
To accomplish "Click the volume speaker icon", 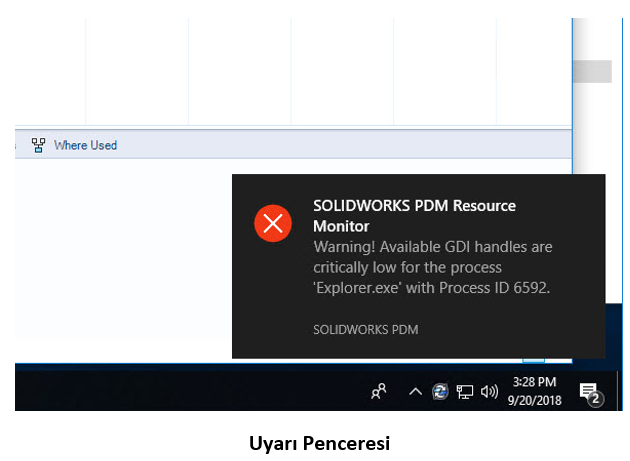I will (489, 392).
